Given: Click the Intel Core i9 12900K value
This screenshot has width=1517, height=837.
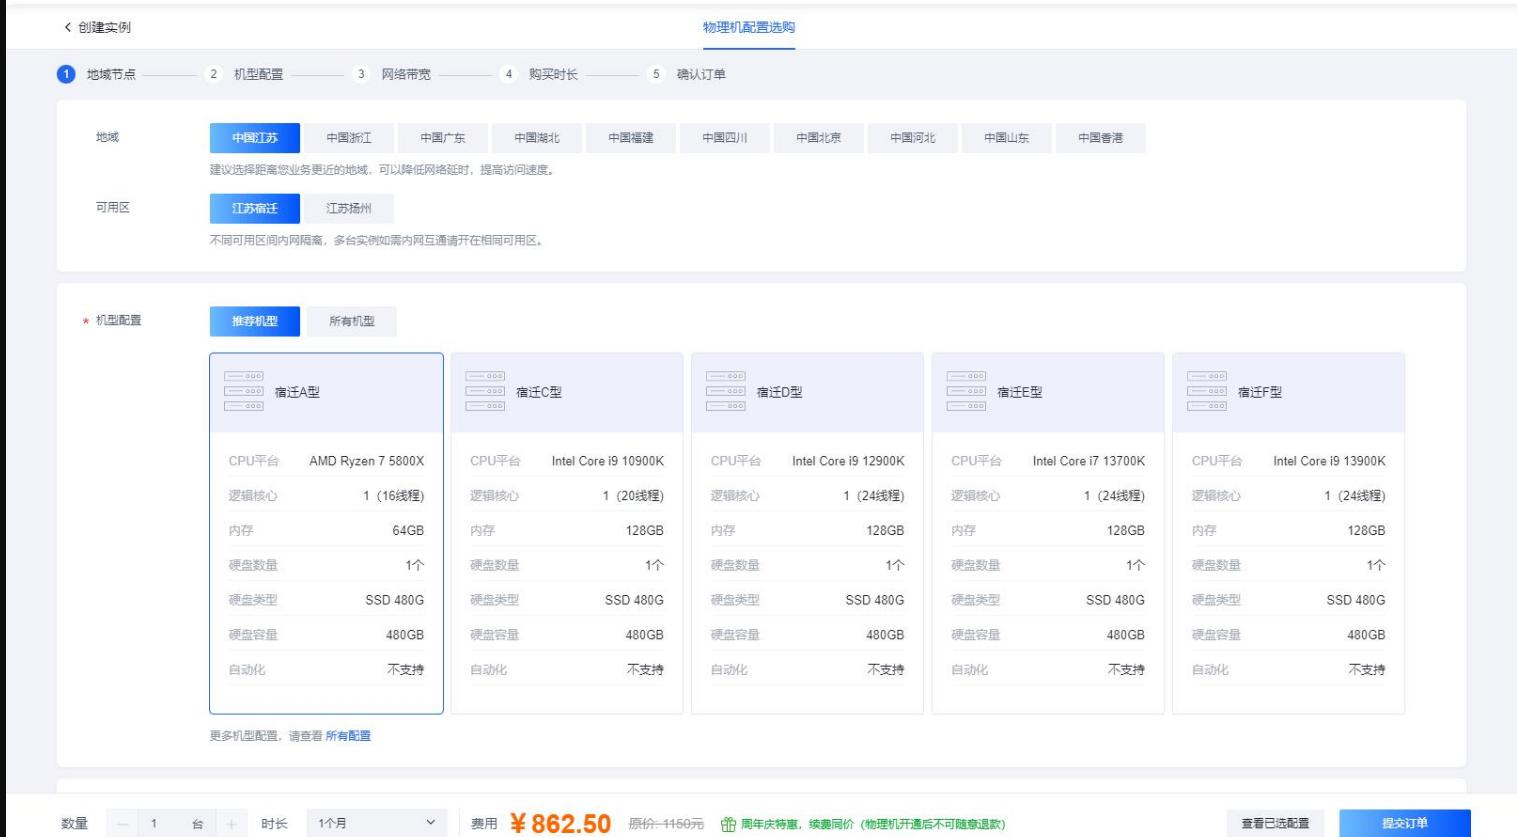Looking at the screenshot, I should (848, 461).
